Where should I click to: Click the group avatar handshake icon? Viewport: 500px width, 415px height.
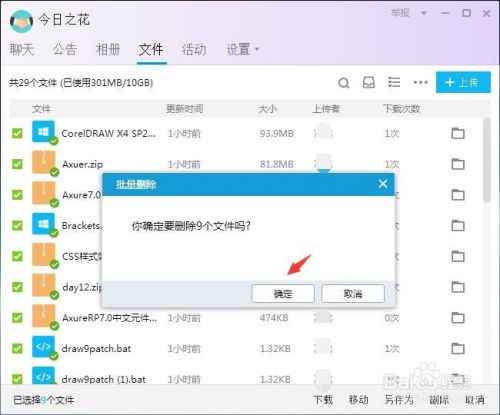point(22,21)
